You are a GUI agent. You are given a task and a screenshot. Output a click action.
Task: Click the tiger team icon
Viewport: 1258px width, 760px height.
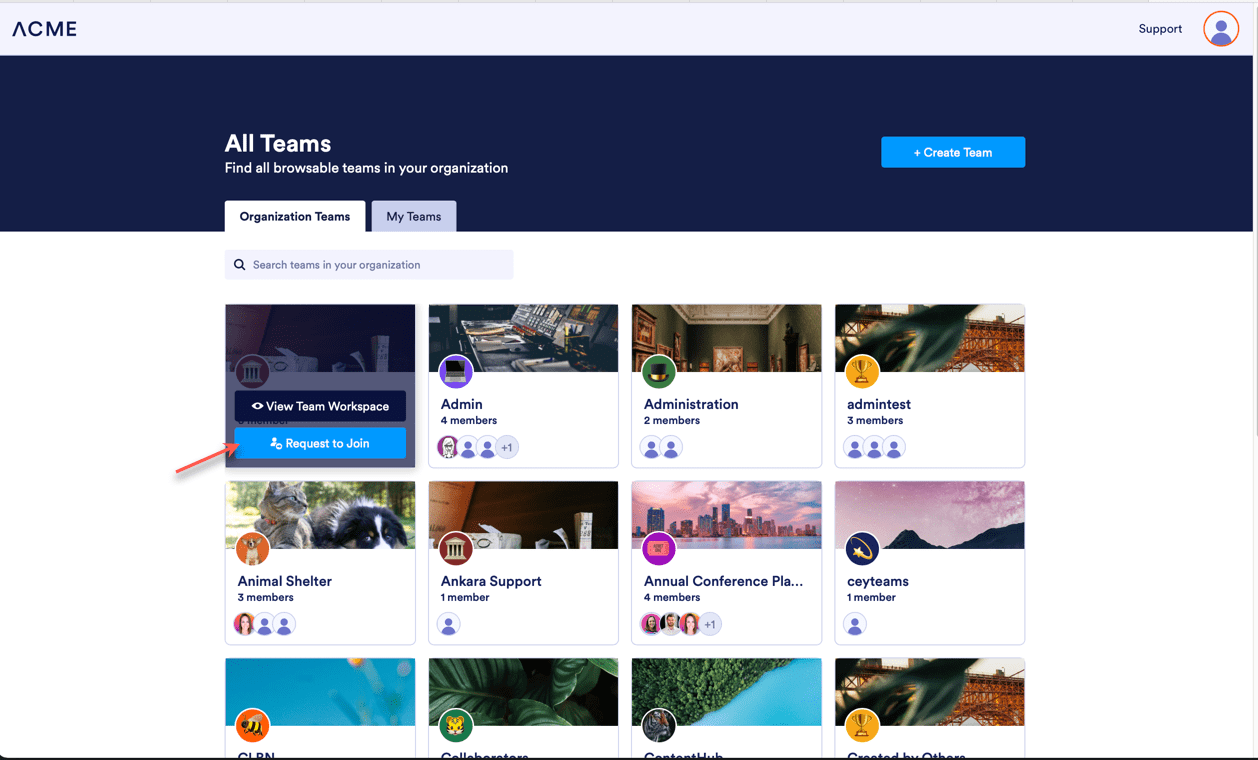456,726
